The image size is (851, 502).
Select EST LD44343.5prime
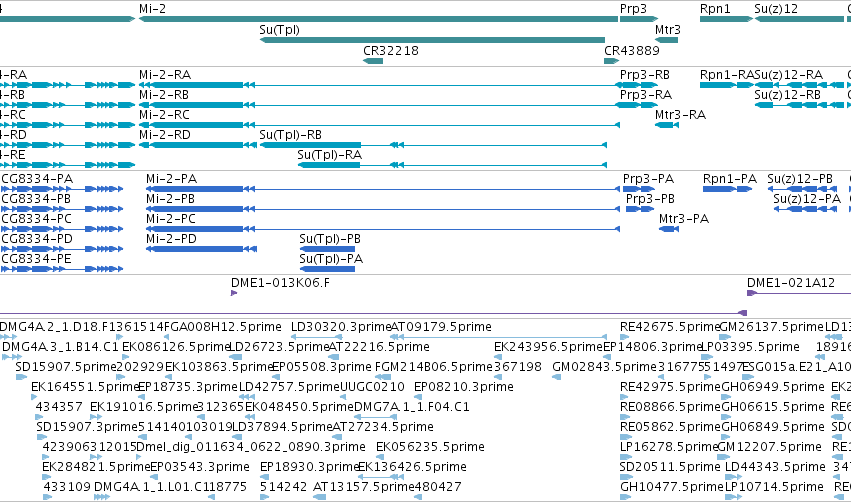pos(774,467)
